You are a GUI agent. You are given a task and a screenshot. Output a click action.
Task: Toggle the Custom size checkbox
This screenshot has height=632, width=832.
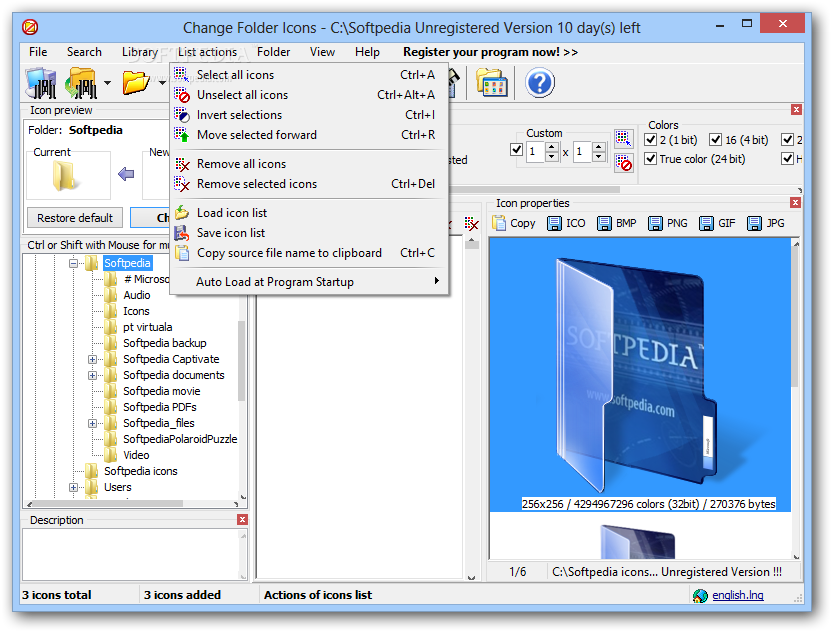tap(516, 150)
